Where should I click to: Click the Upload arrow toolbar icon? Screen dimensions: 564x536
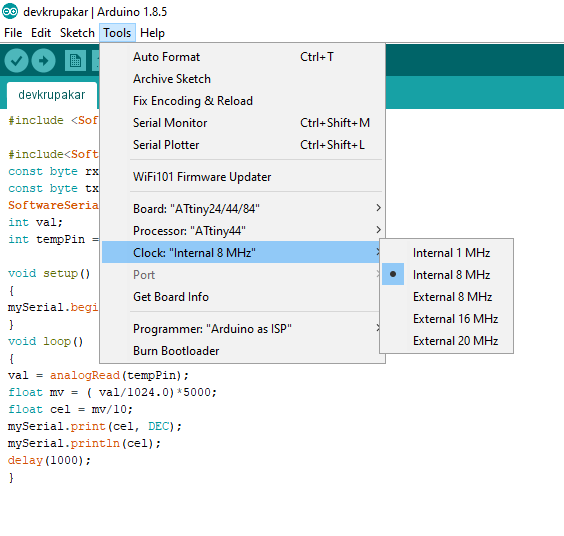43,60
